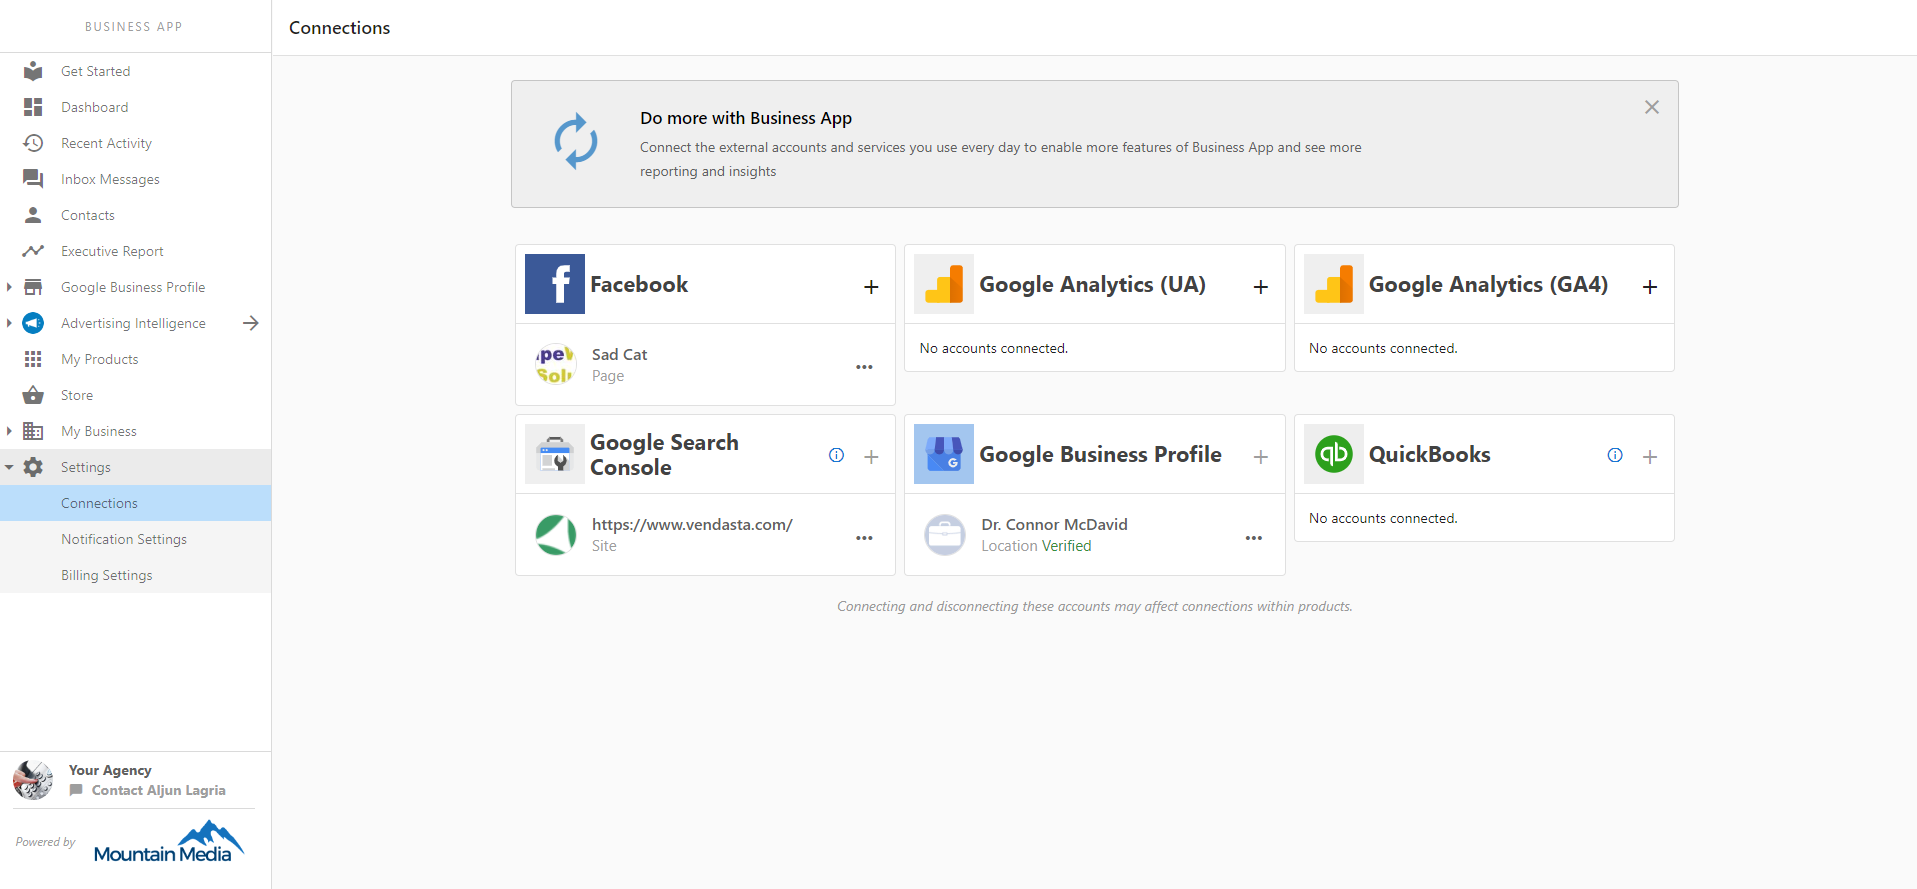1917x889 pixels.
Task: Click the Location Verified status text
Action: [x=1036, y=546]
